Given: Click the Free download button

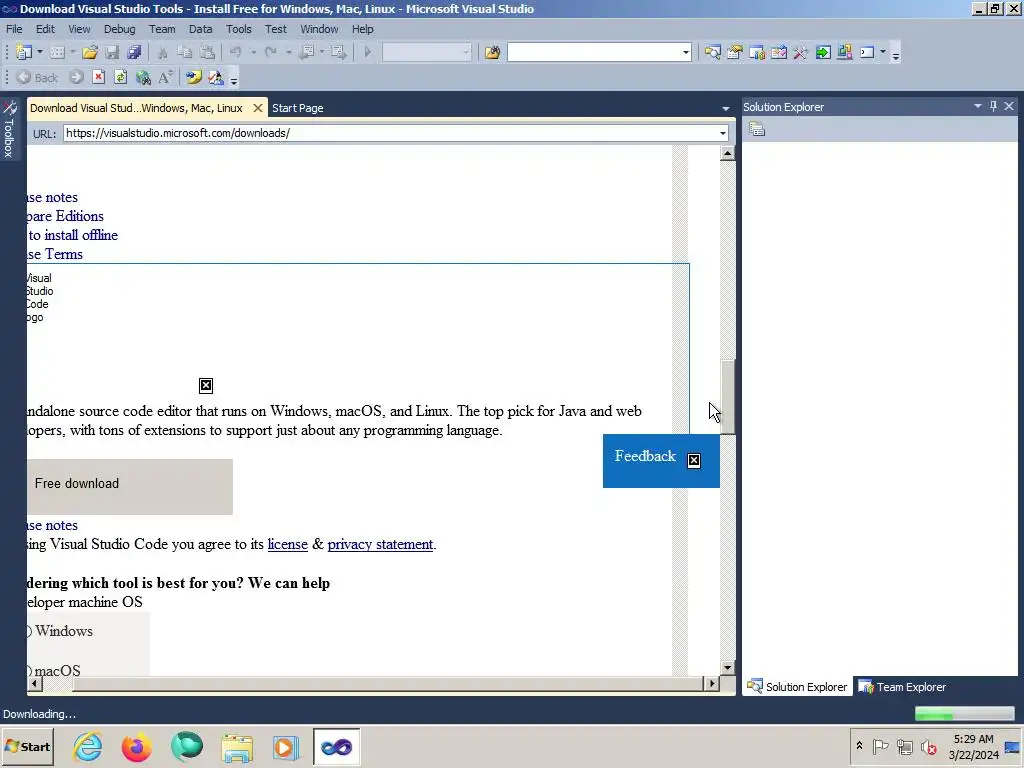Looking at the screenshot, I should click(130, 487).
